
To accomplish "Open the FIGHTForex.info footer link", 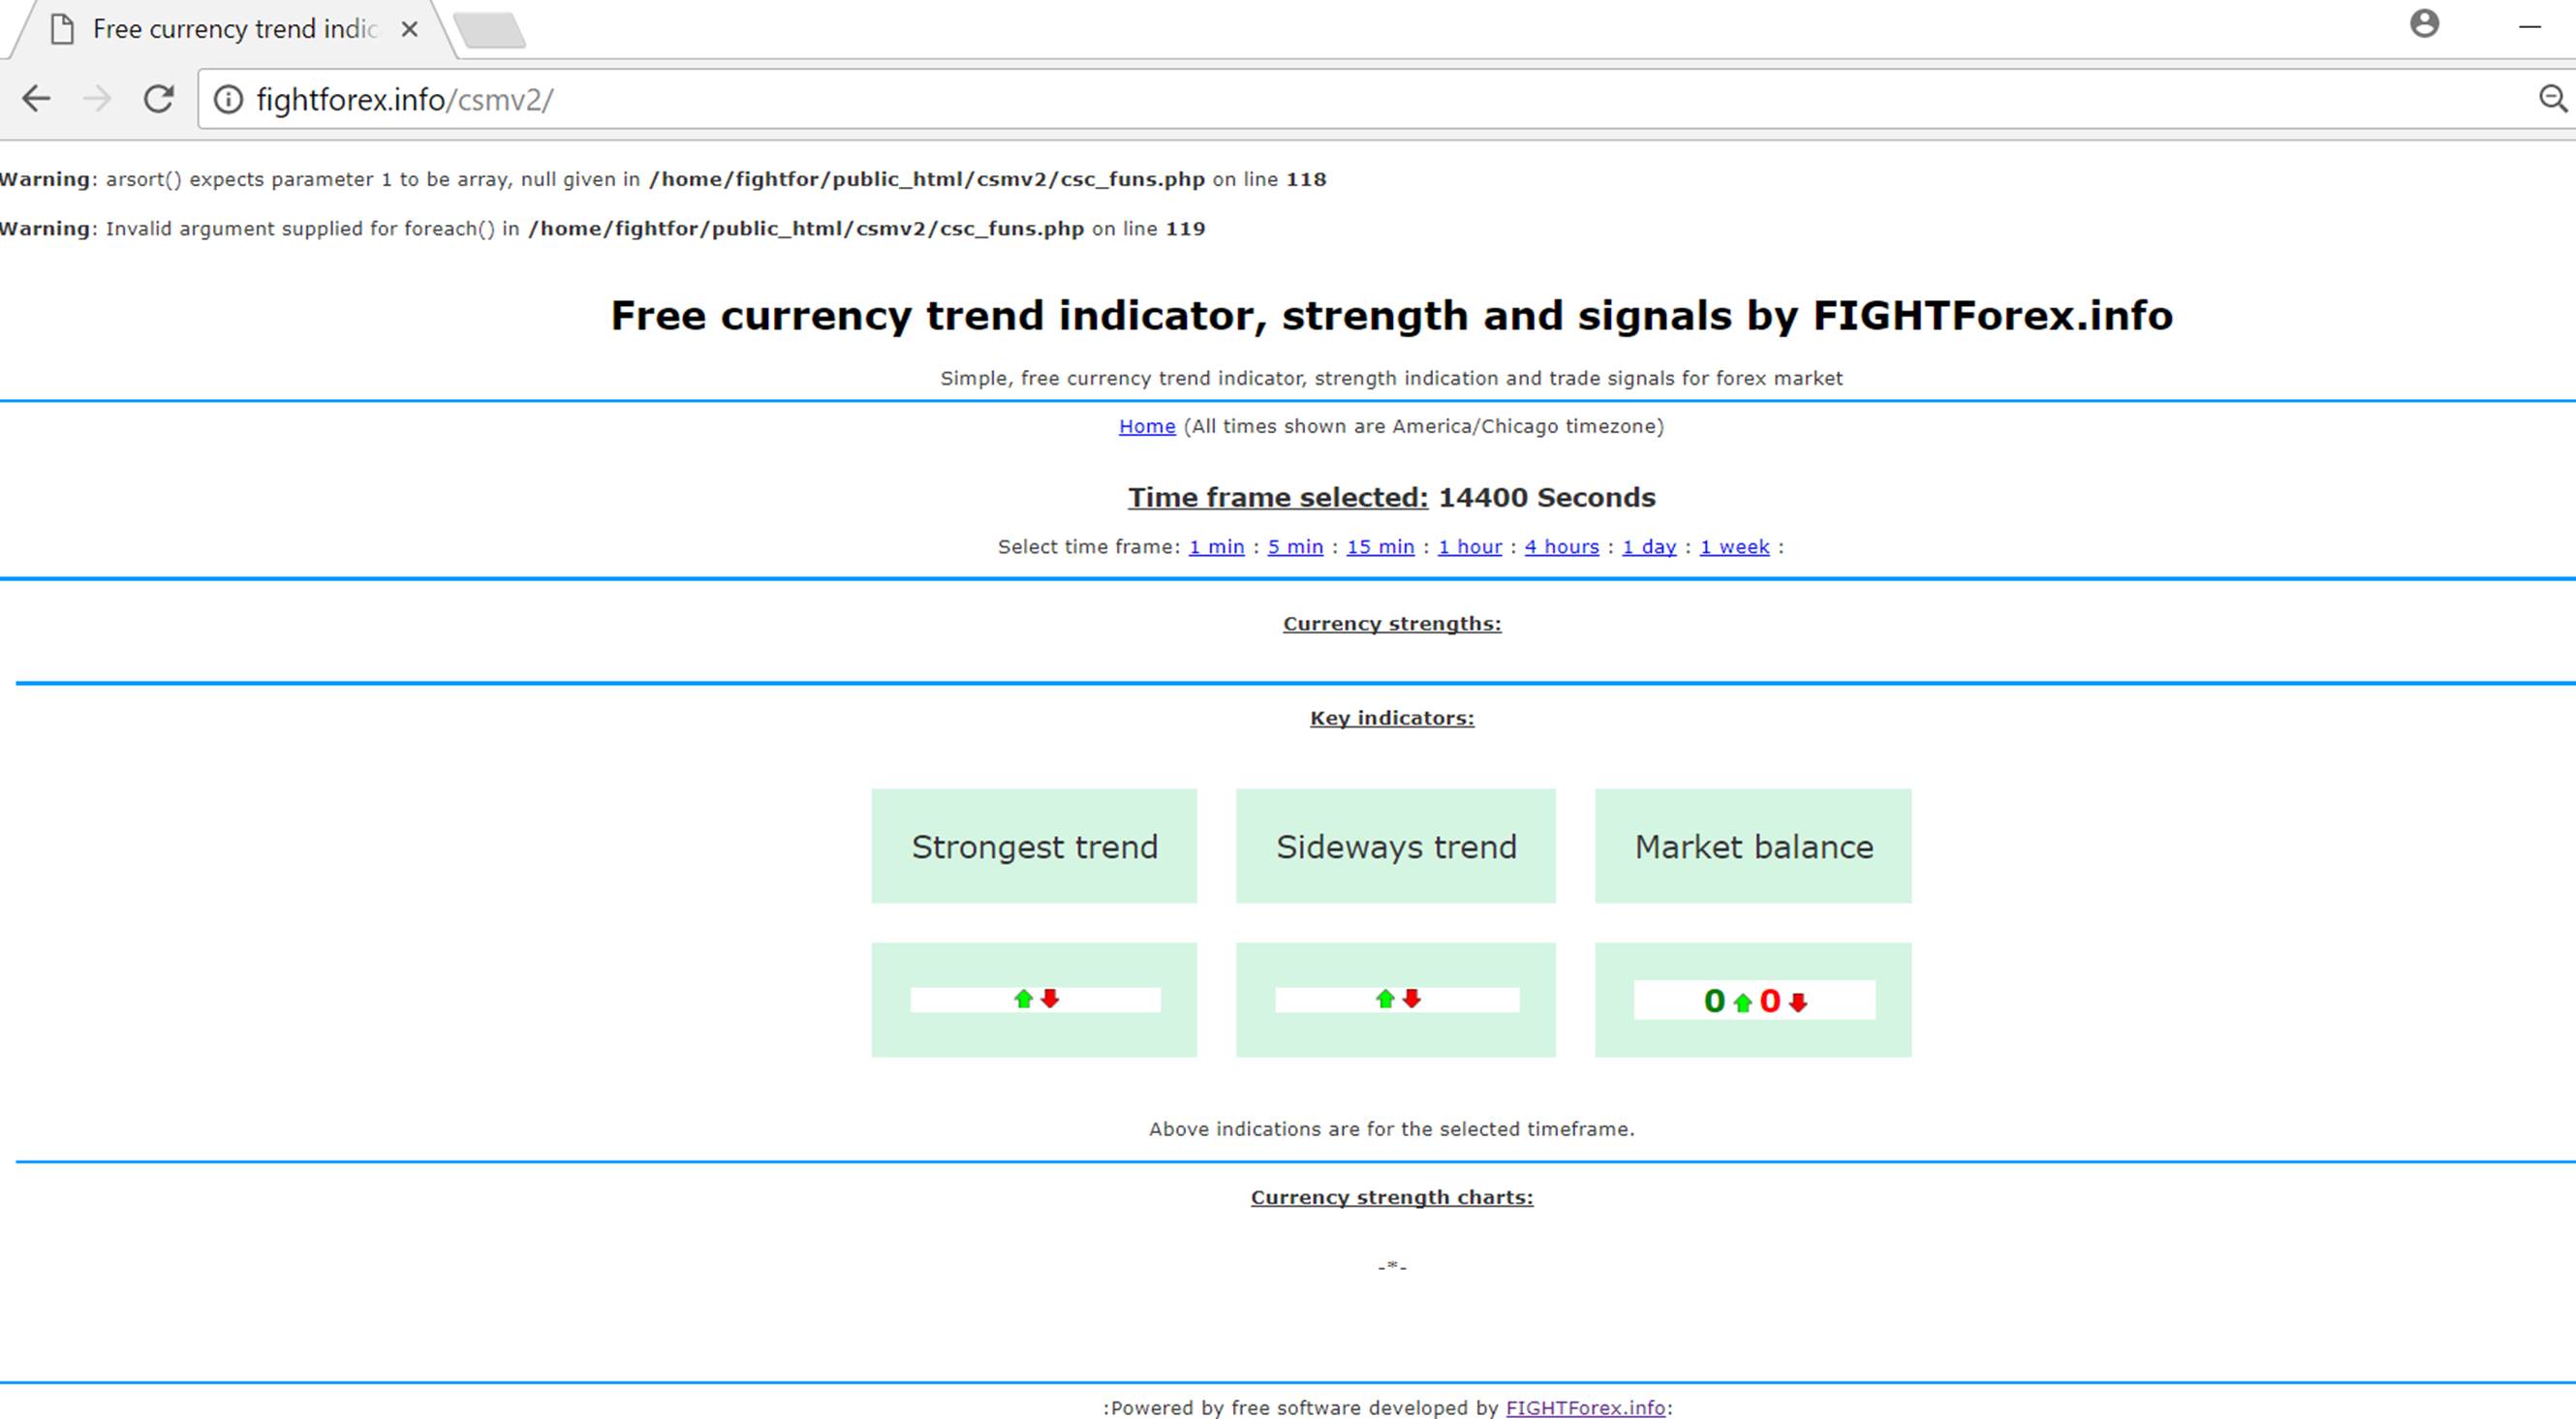I will point(1585,1407).
